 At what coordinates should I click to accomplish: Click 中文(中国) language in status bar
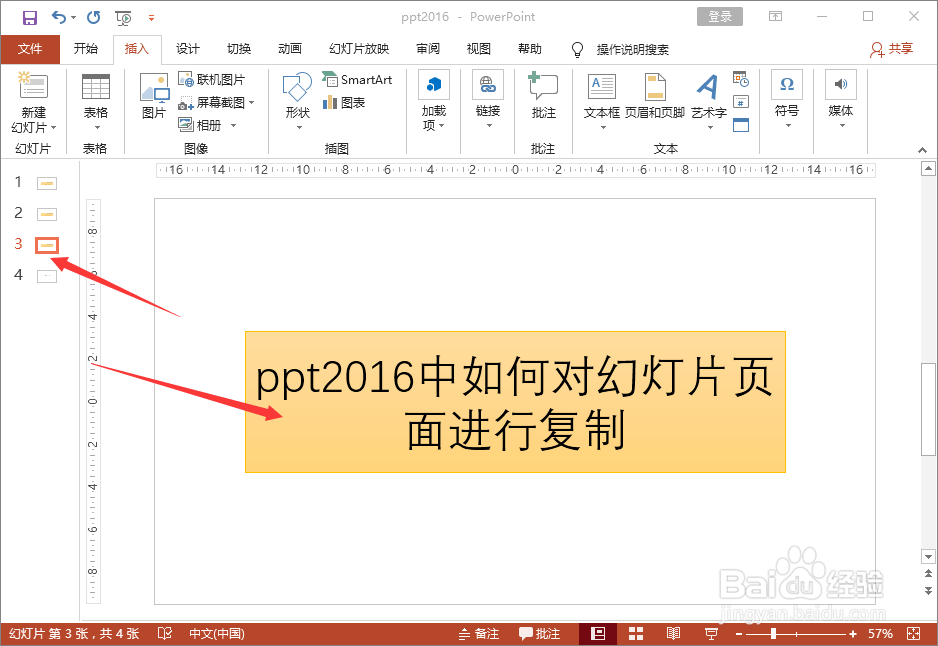pyautogui.click(x=217, y=633)
